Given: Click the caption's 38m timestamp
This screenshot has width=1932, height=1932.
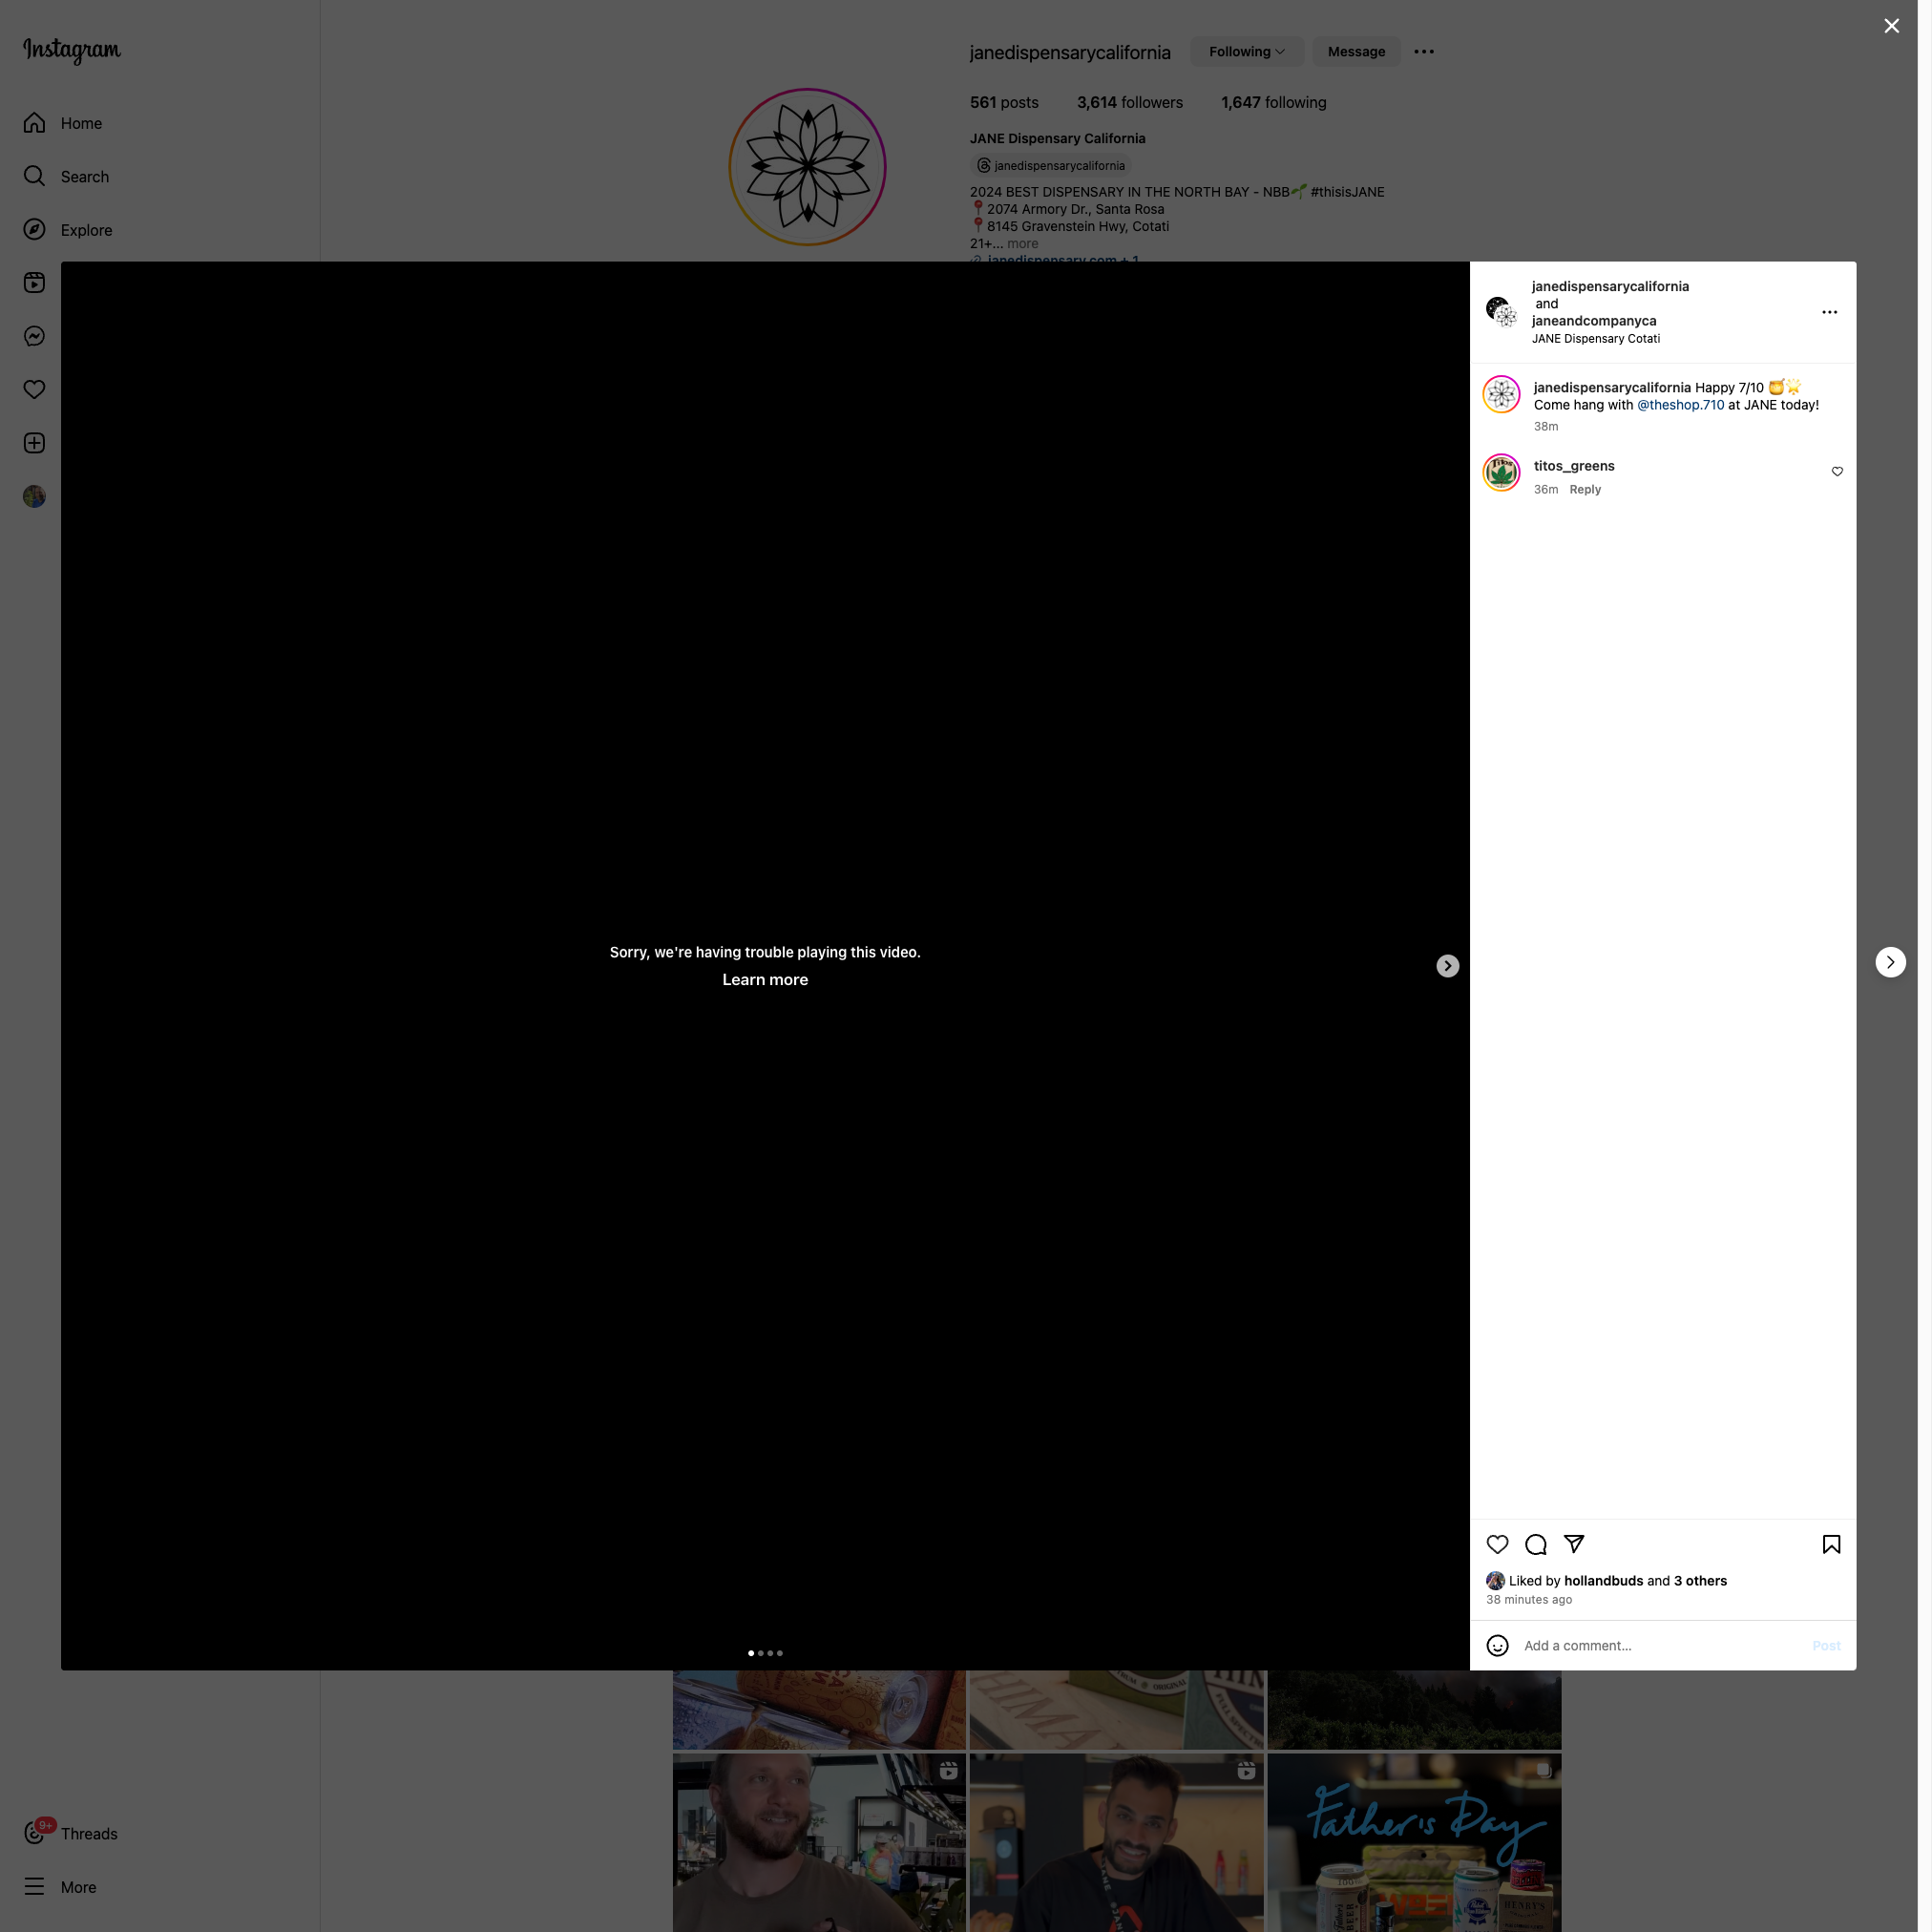Looking at the screenshot, I should [1545, 427].
